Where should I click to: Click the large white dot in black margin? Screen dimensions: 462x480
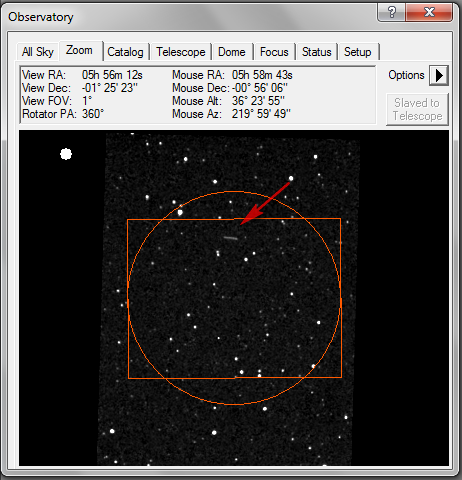point(66,154)
